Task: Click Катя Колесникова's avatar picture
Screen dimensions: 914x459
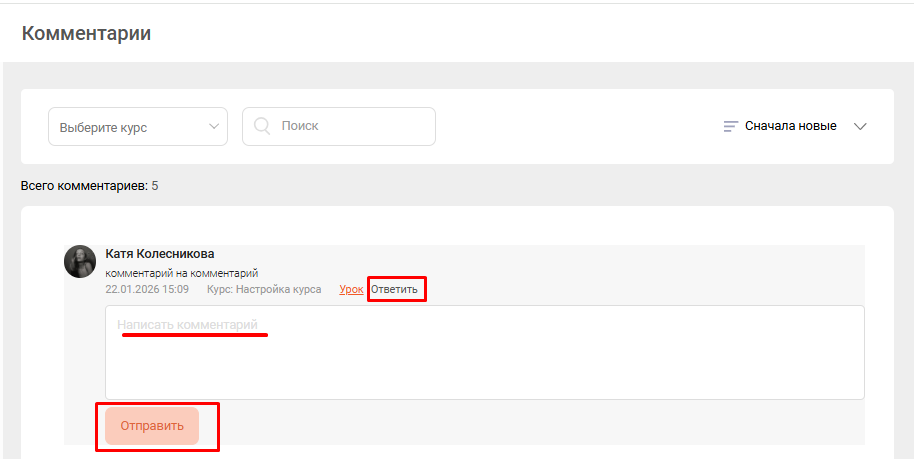Action: pos(80,262)
